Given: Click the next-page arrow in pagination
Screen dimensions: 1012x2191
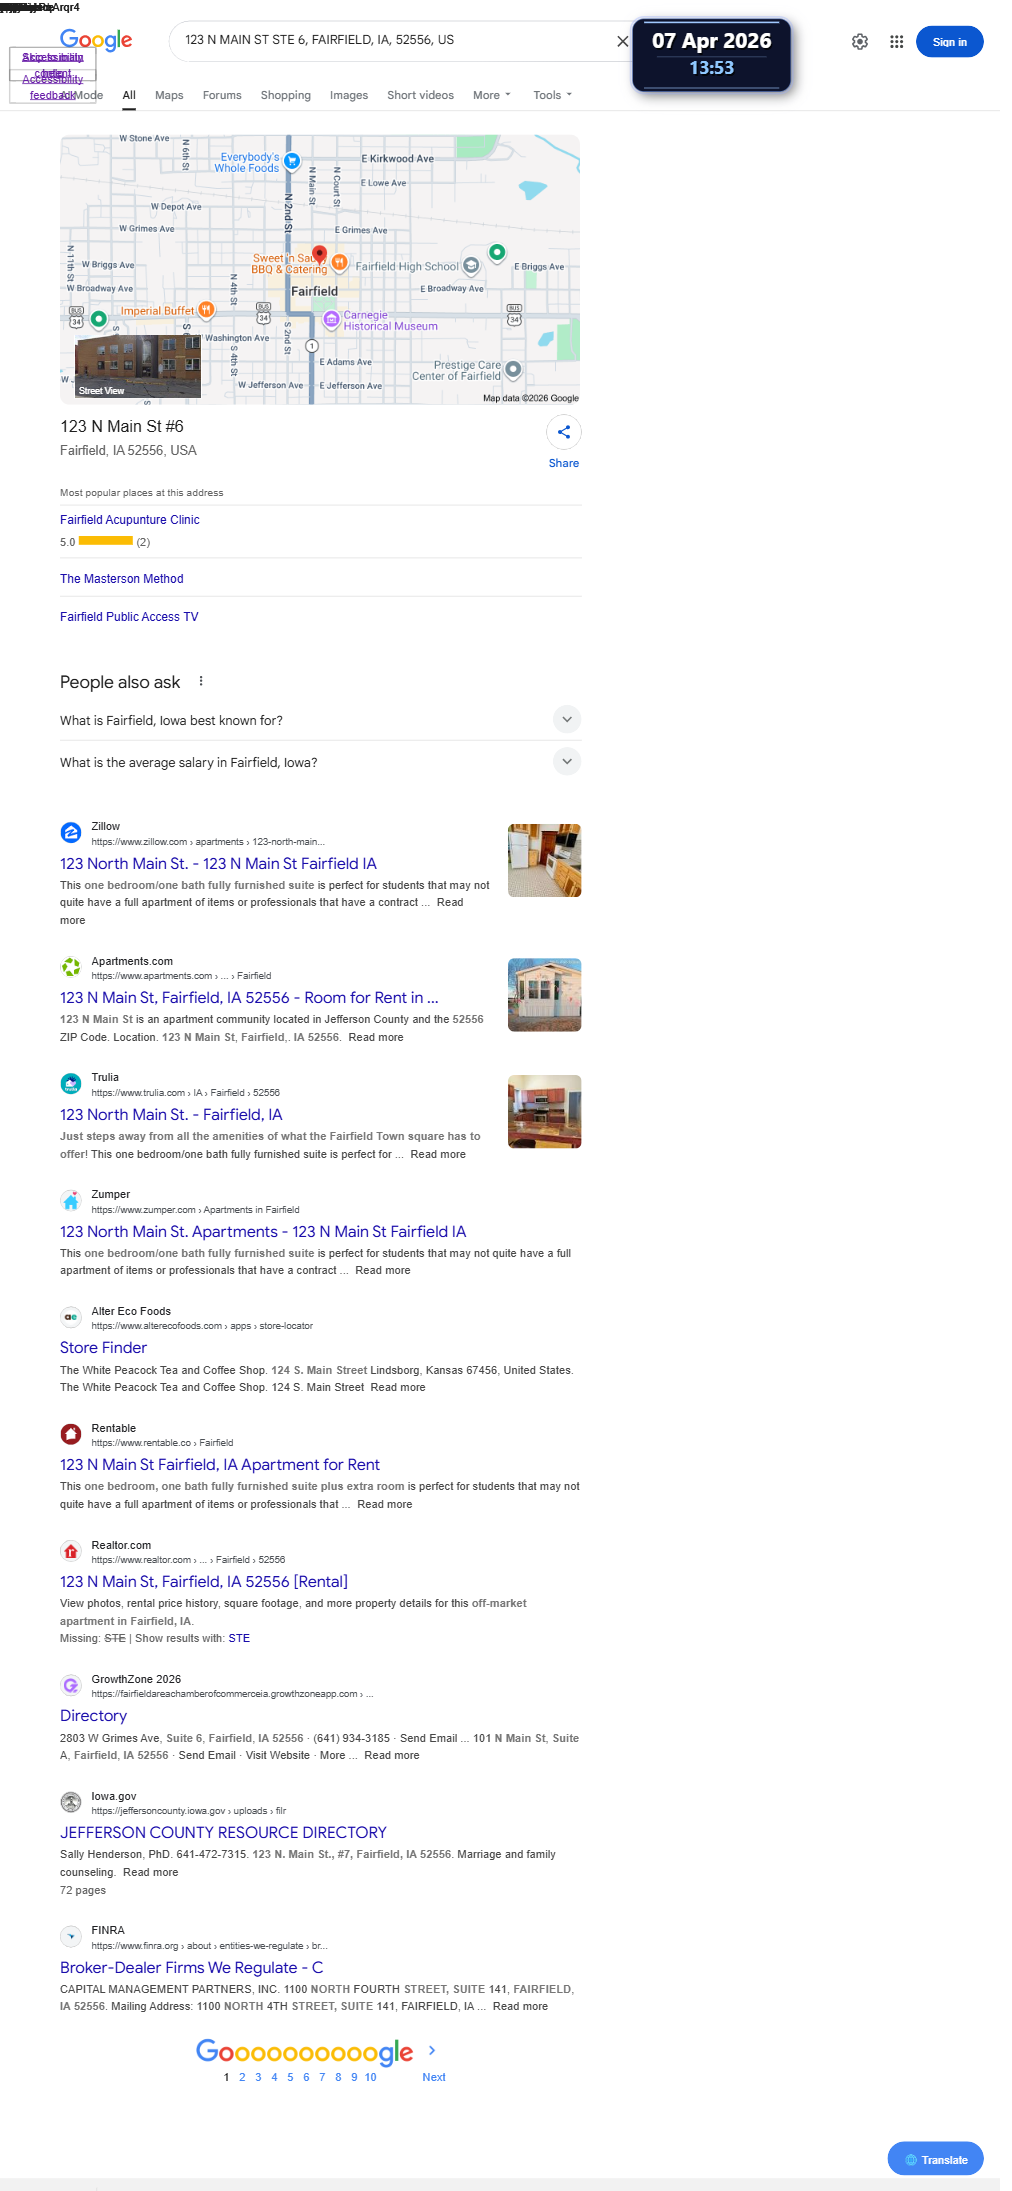Looking at the screenshot, I should 432,2050.
